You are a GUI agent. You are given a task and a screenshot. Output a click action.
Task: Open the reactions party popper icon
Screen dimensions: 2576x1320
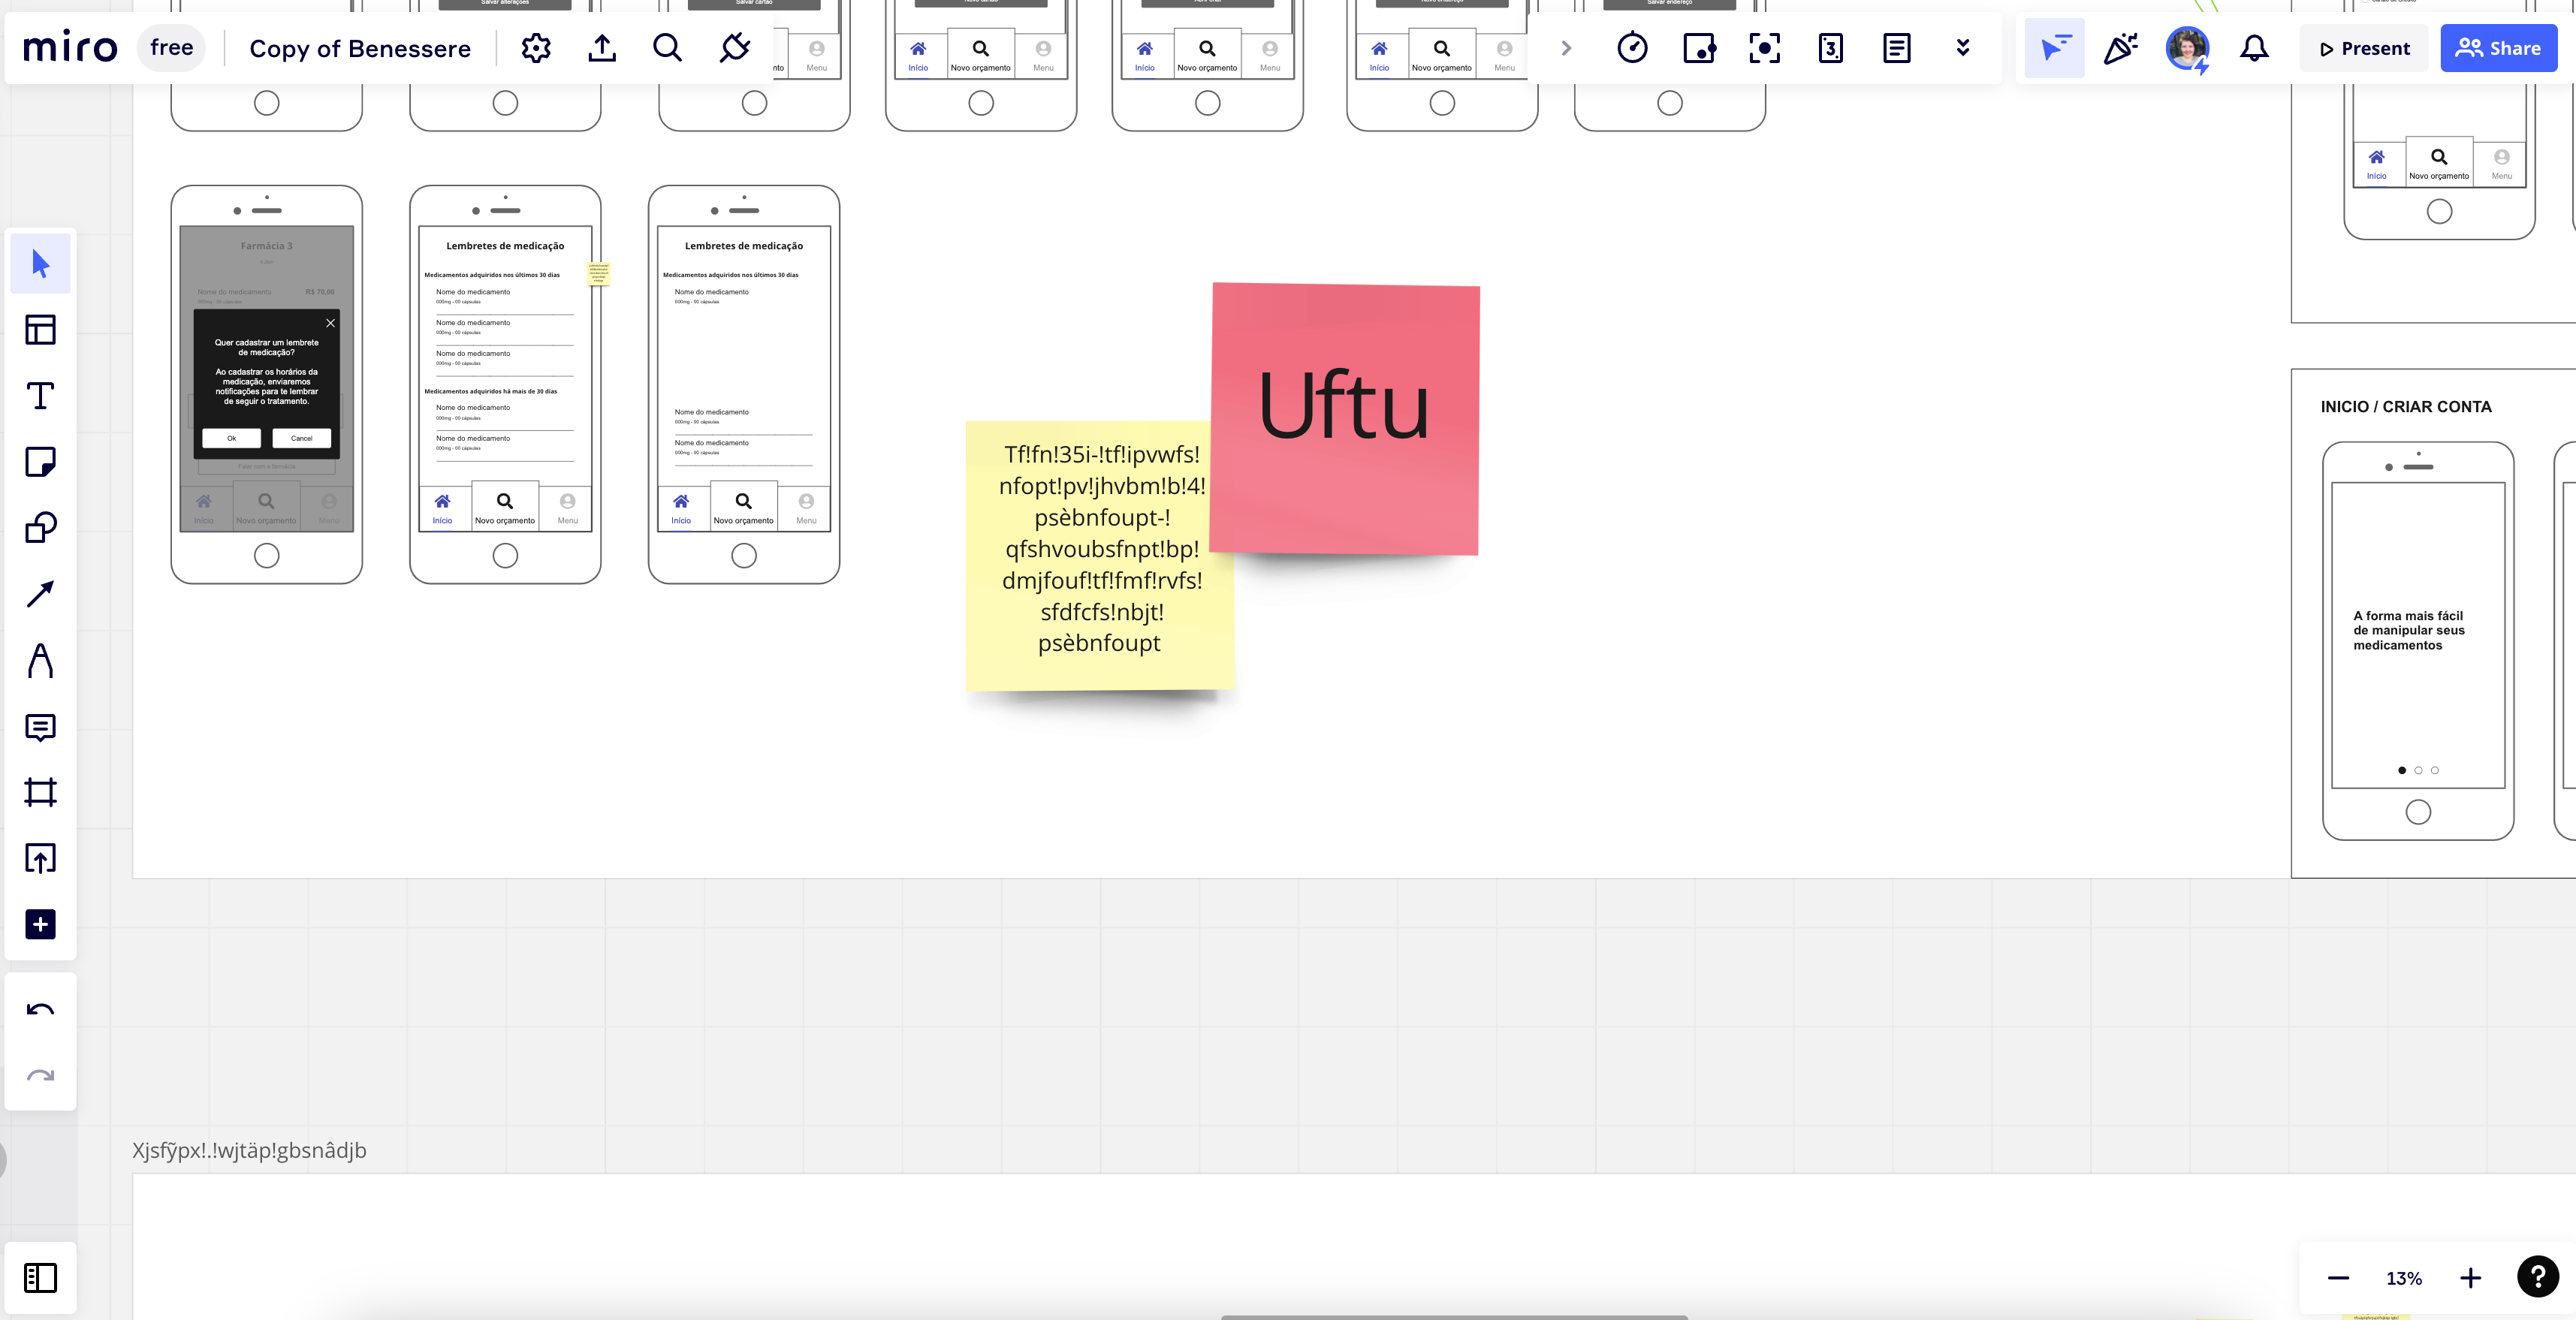click(x=2120, y=48)
